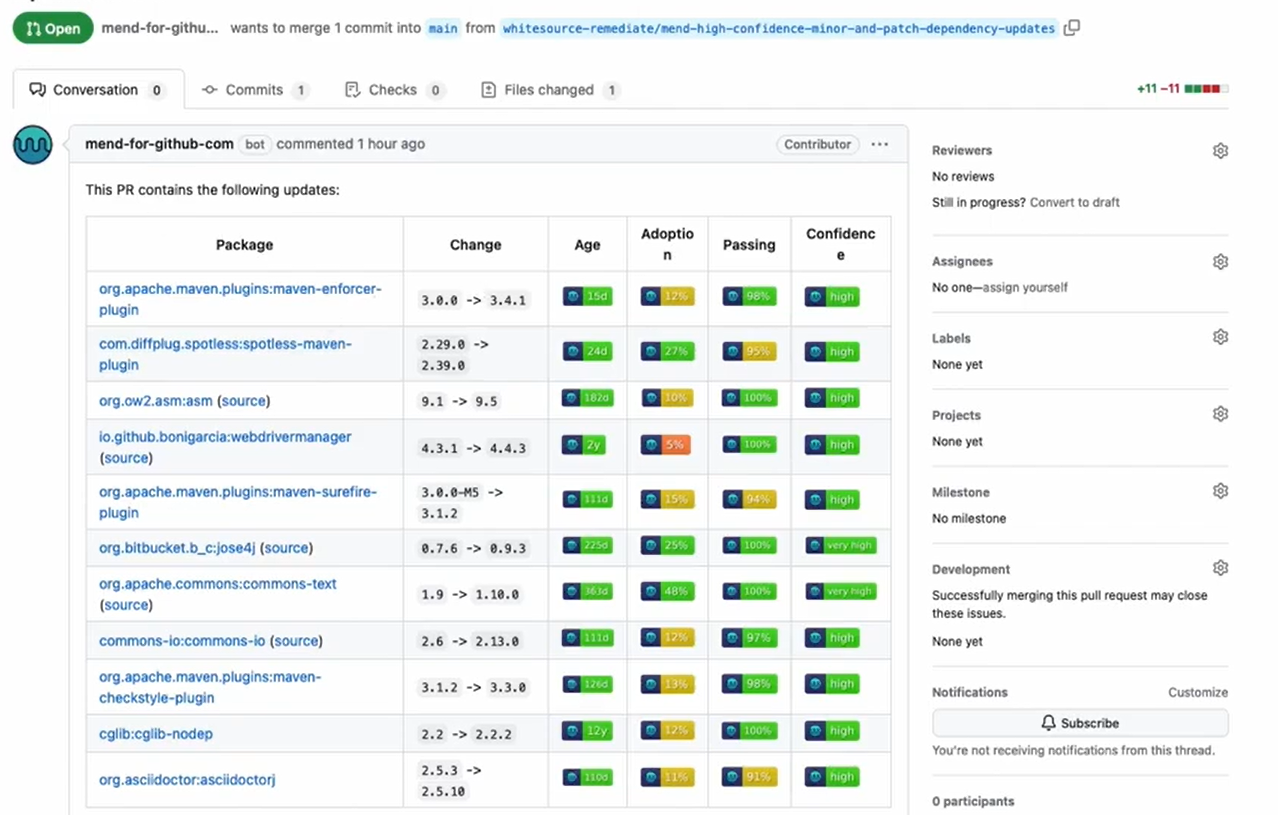This screenshot has width=1278, height=815.
Task: Click the Age badge for org.ow2.asm:asm
Action: coord(587,398)
